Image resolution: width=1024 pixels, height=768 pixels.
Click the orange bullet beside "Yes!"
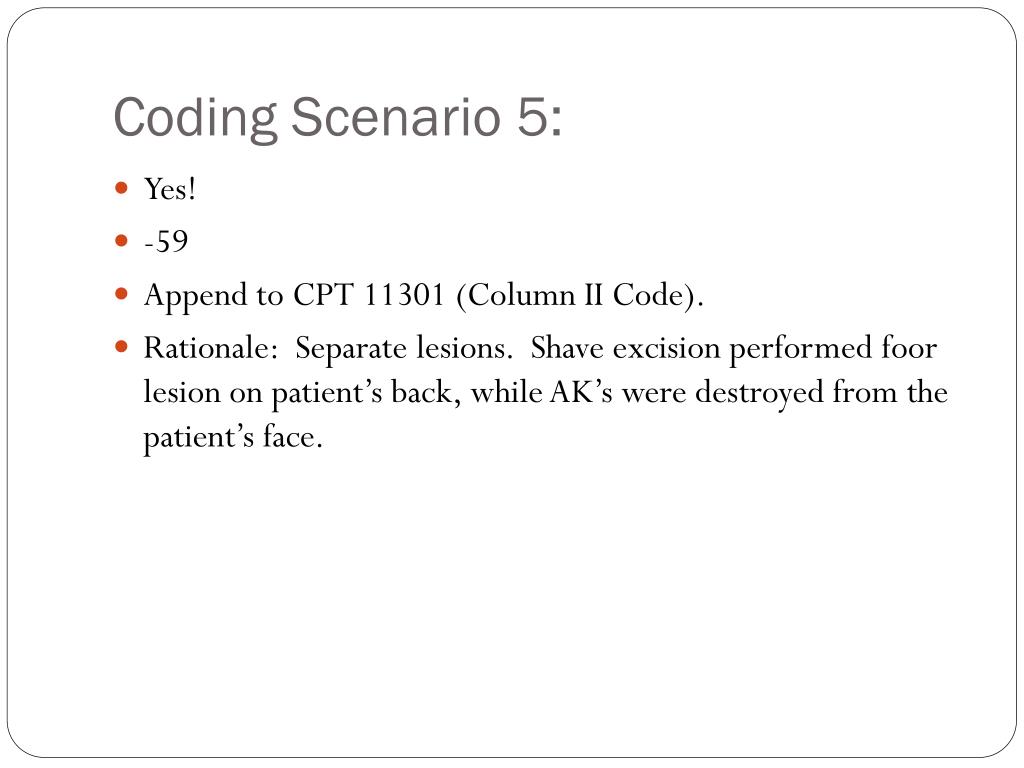tap(121, 188)
